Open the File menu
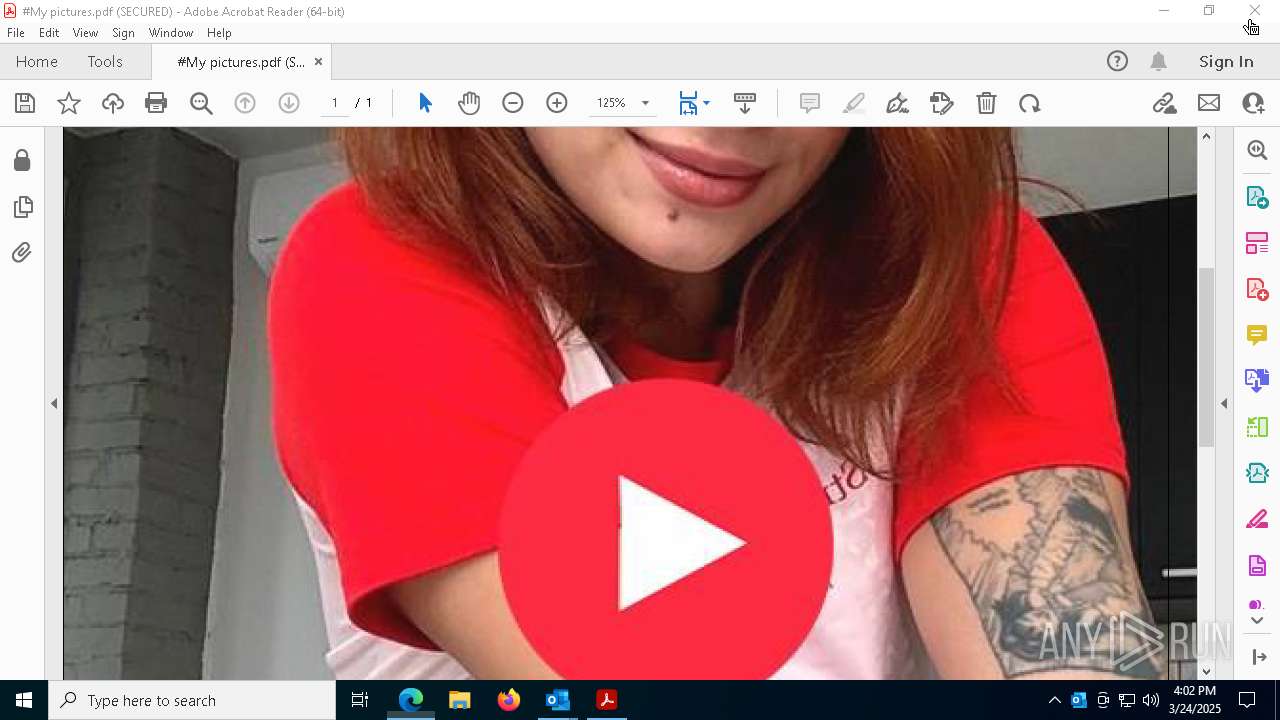This screenshot has height=720, width=1280. tap(16, 33)
